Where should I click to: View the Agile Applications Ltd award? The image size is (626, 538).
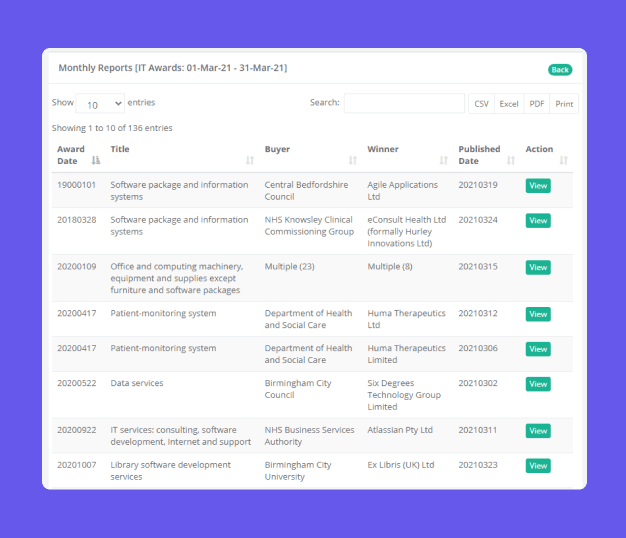tap(538, 186)
